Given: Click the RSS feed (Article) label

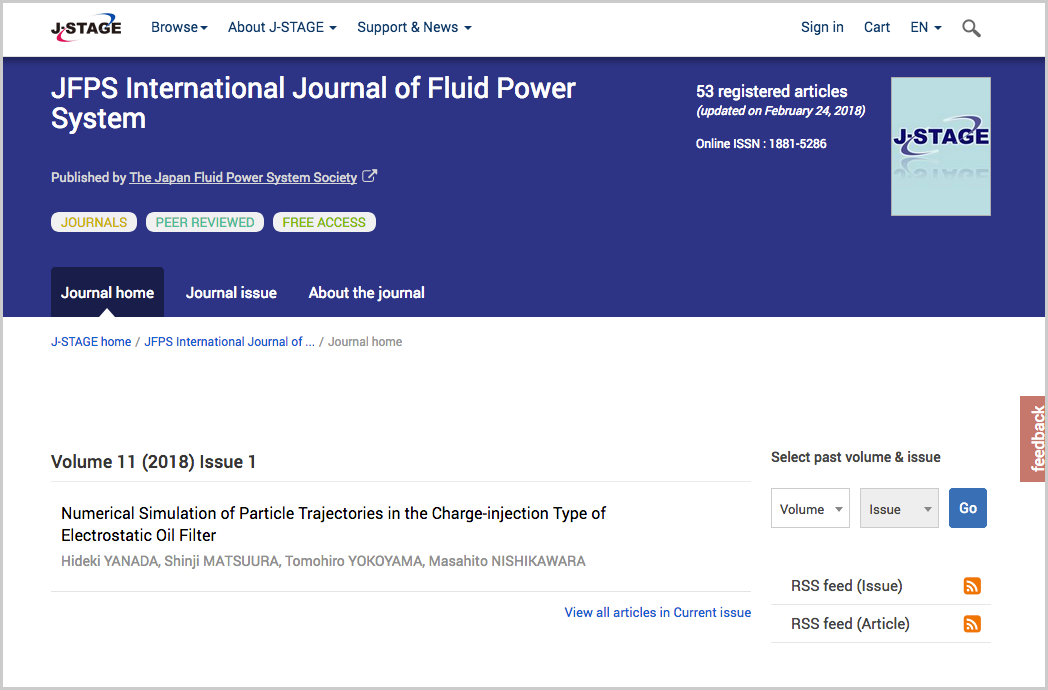Looking at the screenshot, I should [x=850, y=624].
